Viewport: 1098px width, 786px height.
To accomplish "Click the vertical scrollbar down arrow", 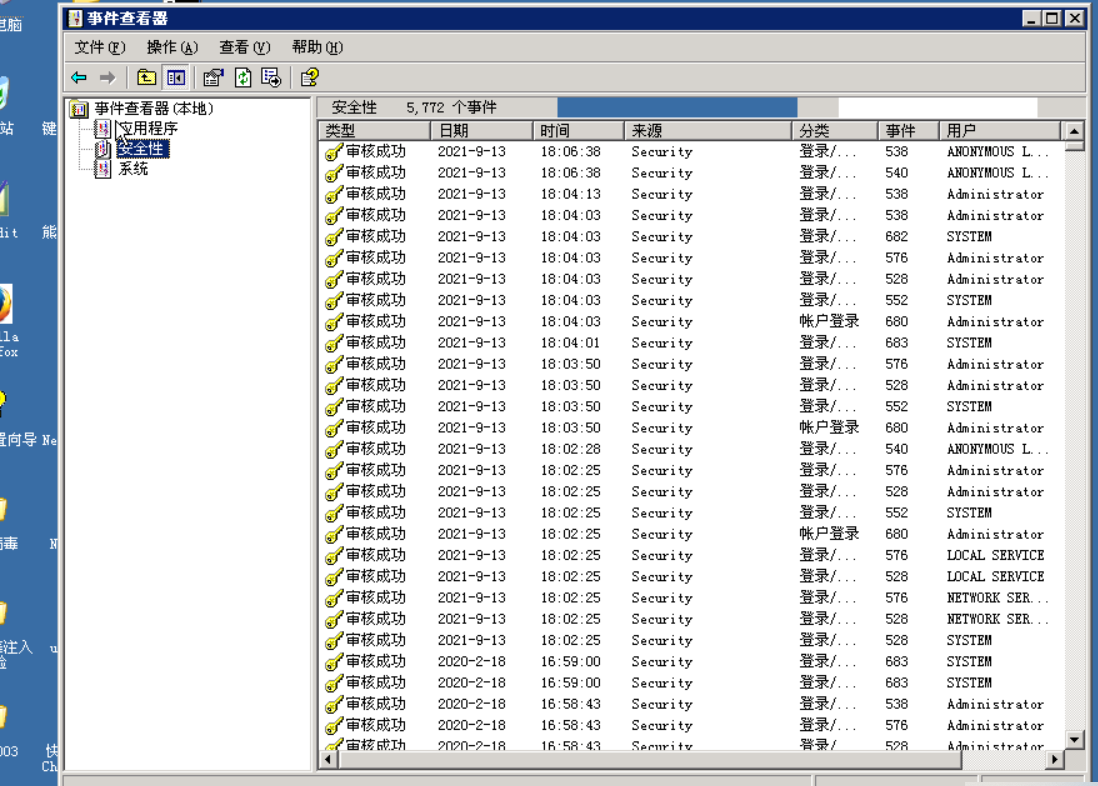I will [x=1073, y=740].
